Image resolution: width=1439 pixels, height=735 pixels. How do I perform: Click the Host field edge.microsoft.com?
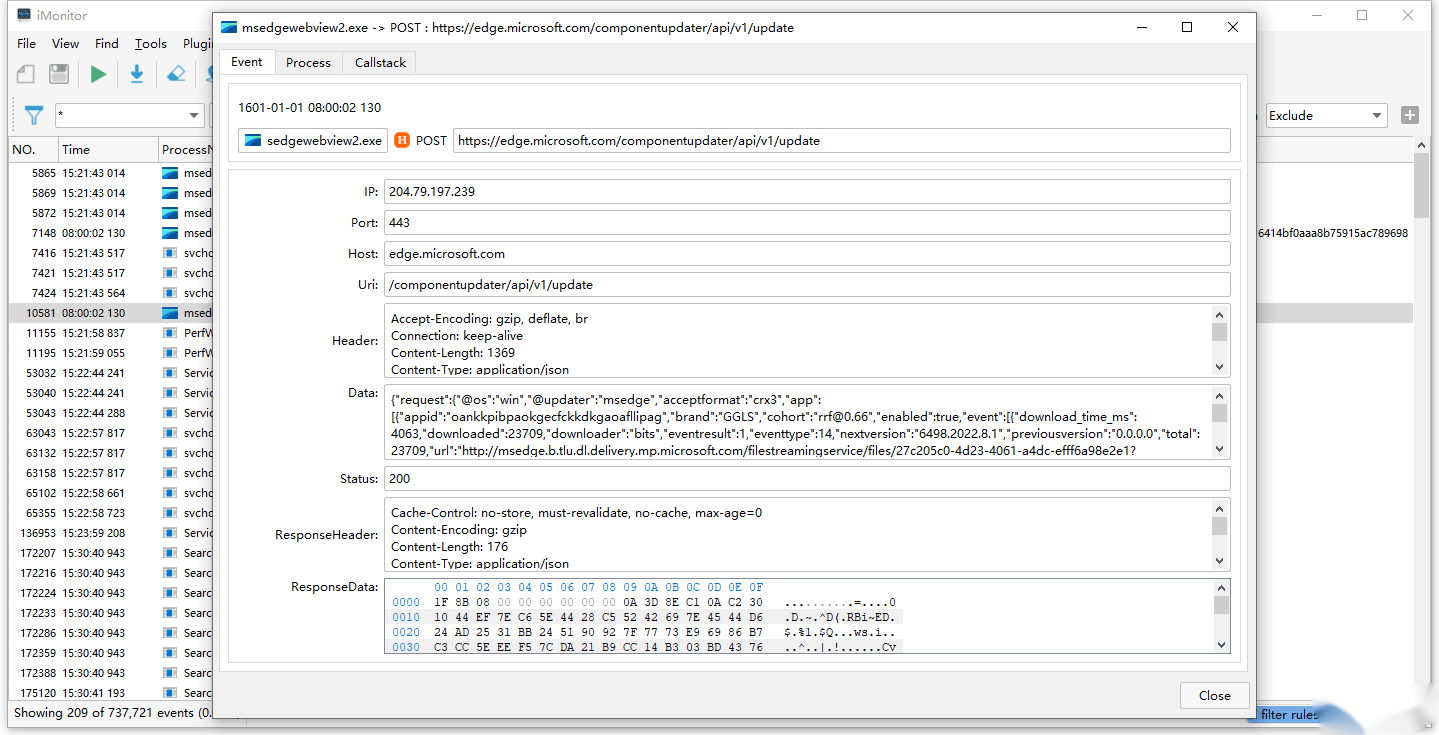click(x=808, y=254)
